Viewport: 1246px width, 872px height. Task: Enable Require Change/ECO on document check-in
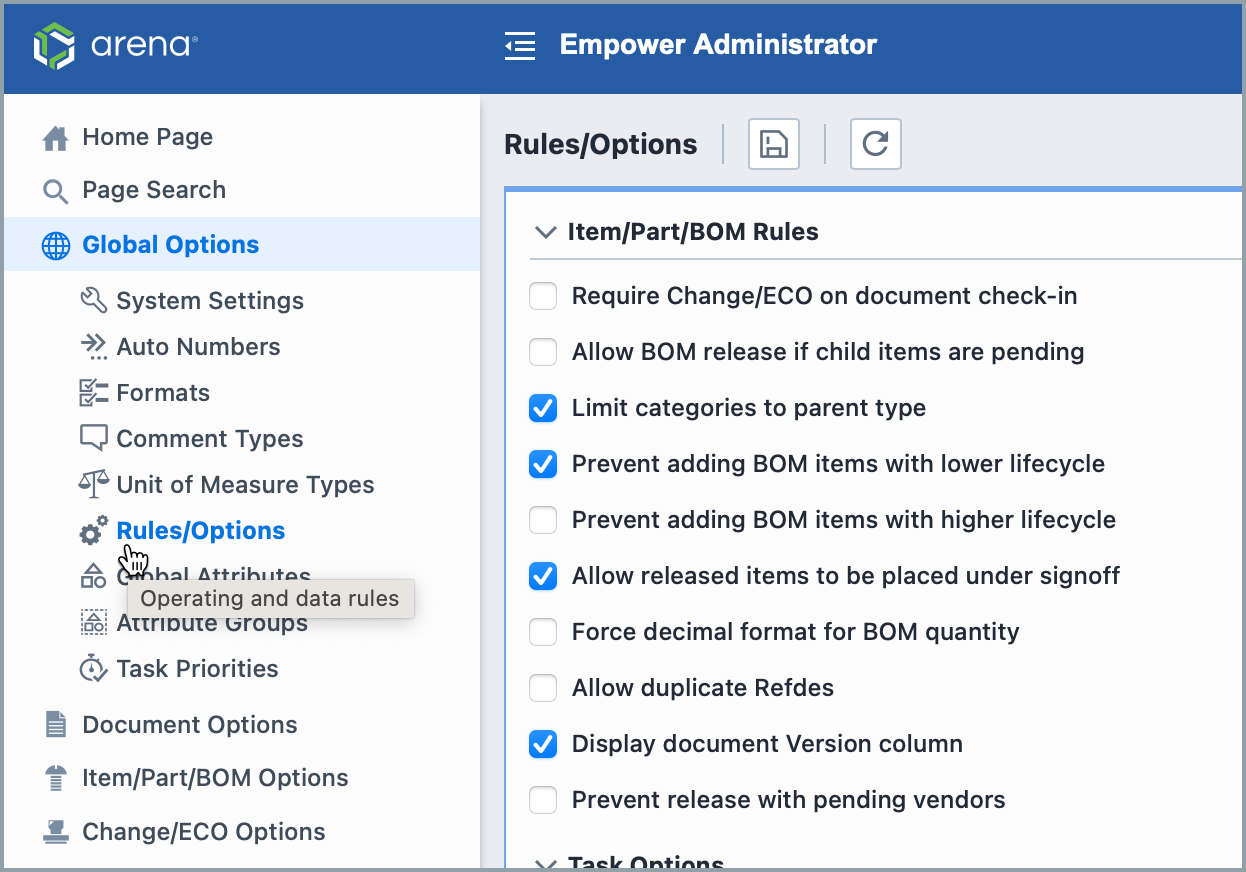542,296
